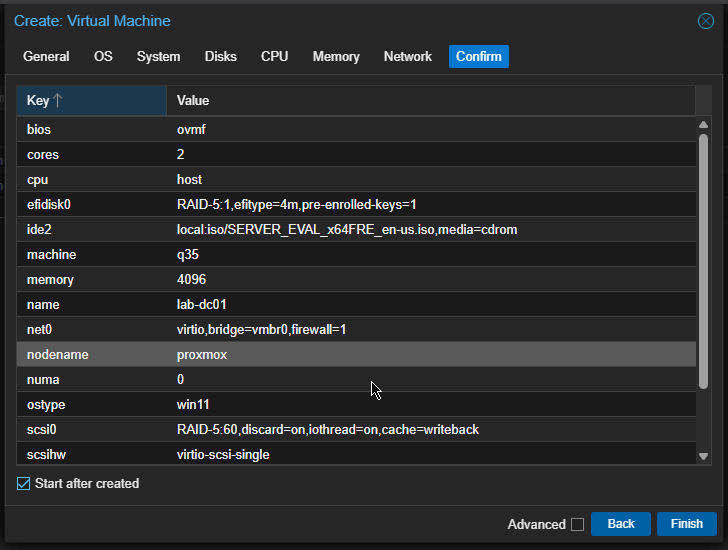The image size is (728, 550).
Task: Select the cores row key
Action: pos(91,155)
